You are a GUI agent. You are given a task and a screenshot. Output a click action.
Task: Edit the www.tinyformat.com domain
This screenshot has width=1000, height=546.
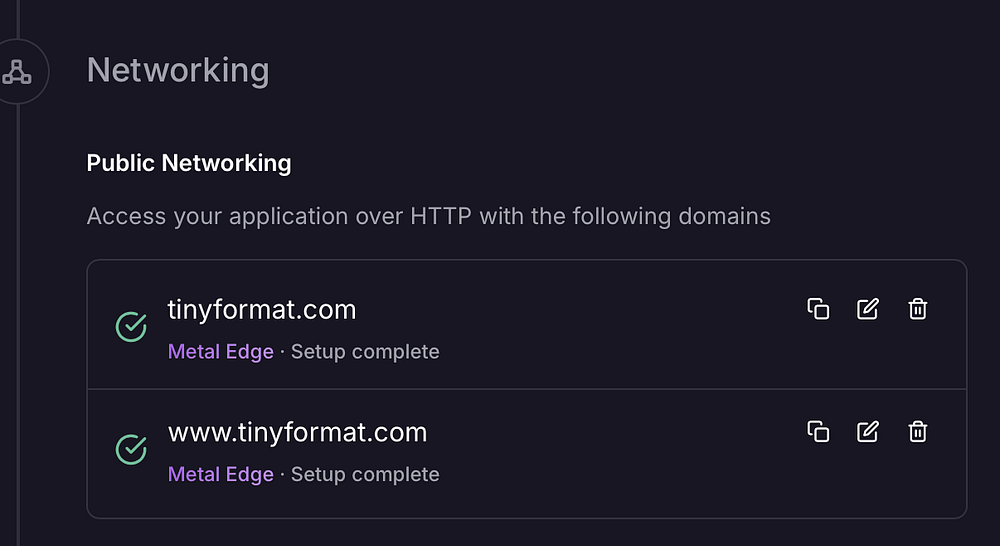click(868, 431)
